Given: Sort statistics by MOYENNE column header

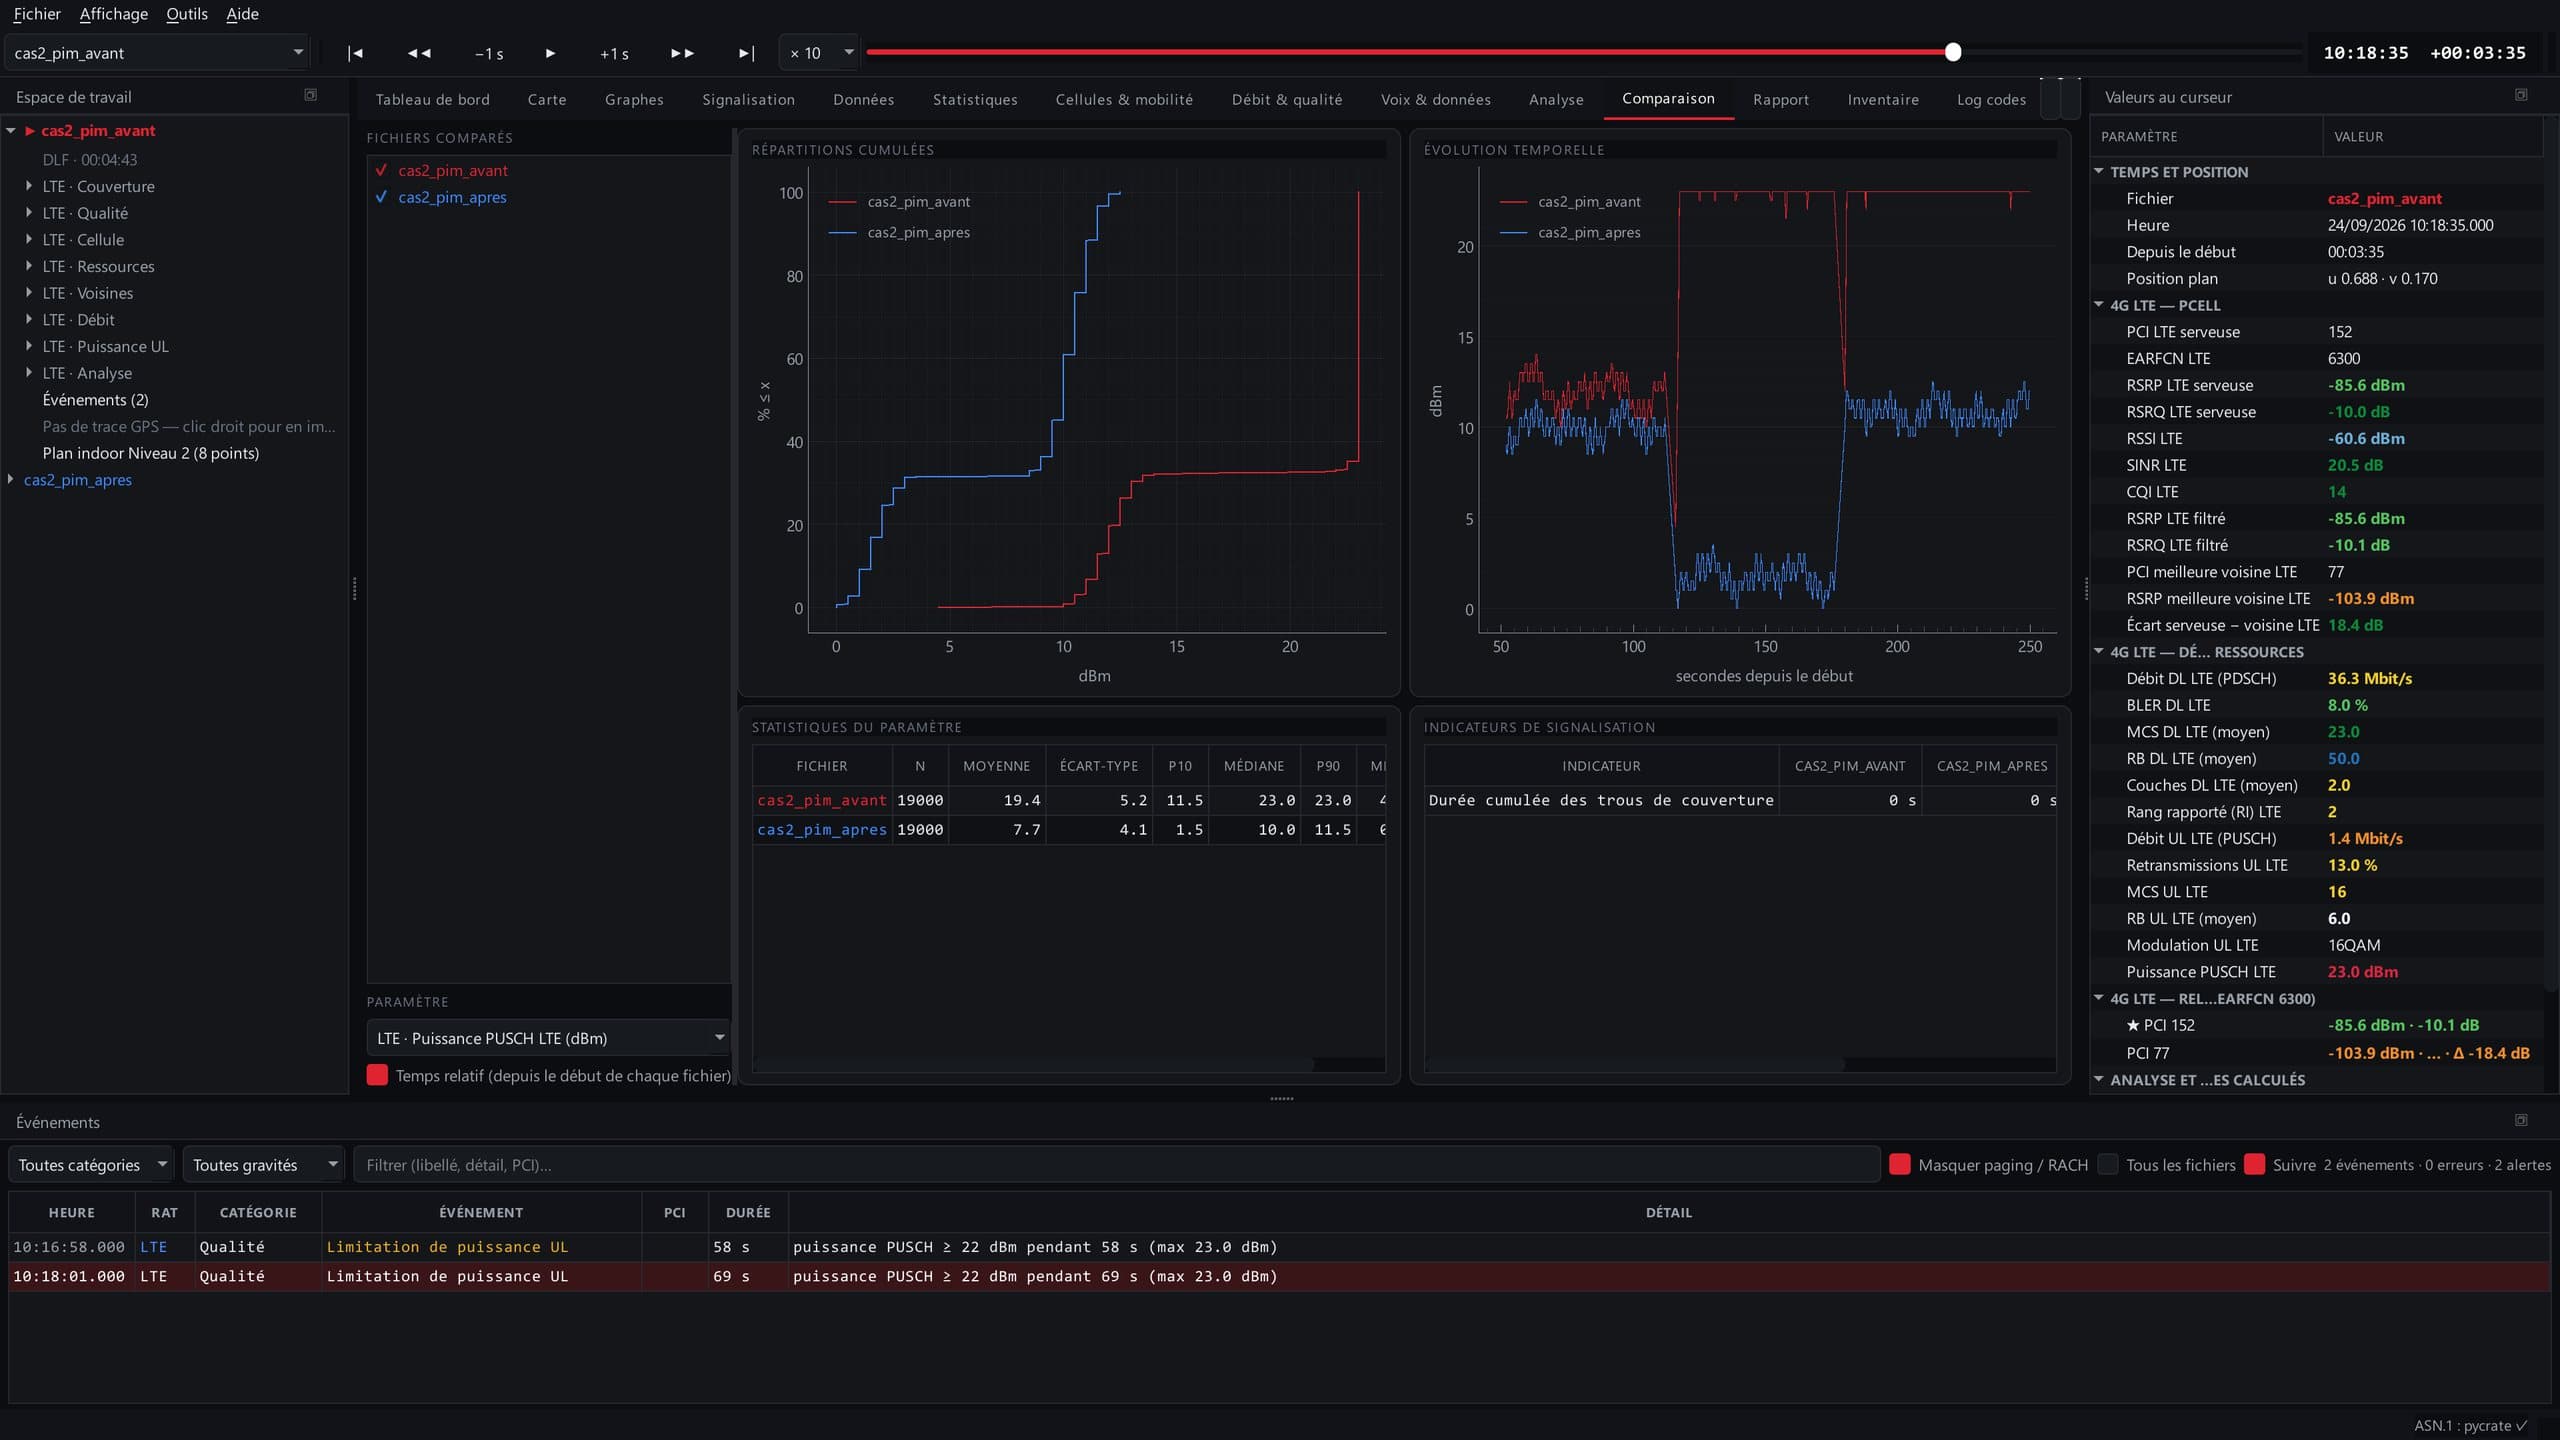Looking at the screenshot, I should pos(996,766).
